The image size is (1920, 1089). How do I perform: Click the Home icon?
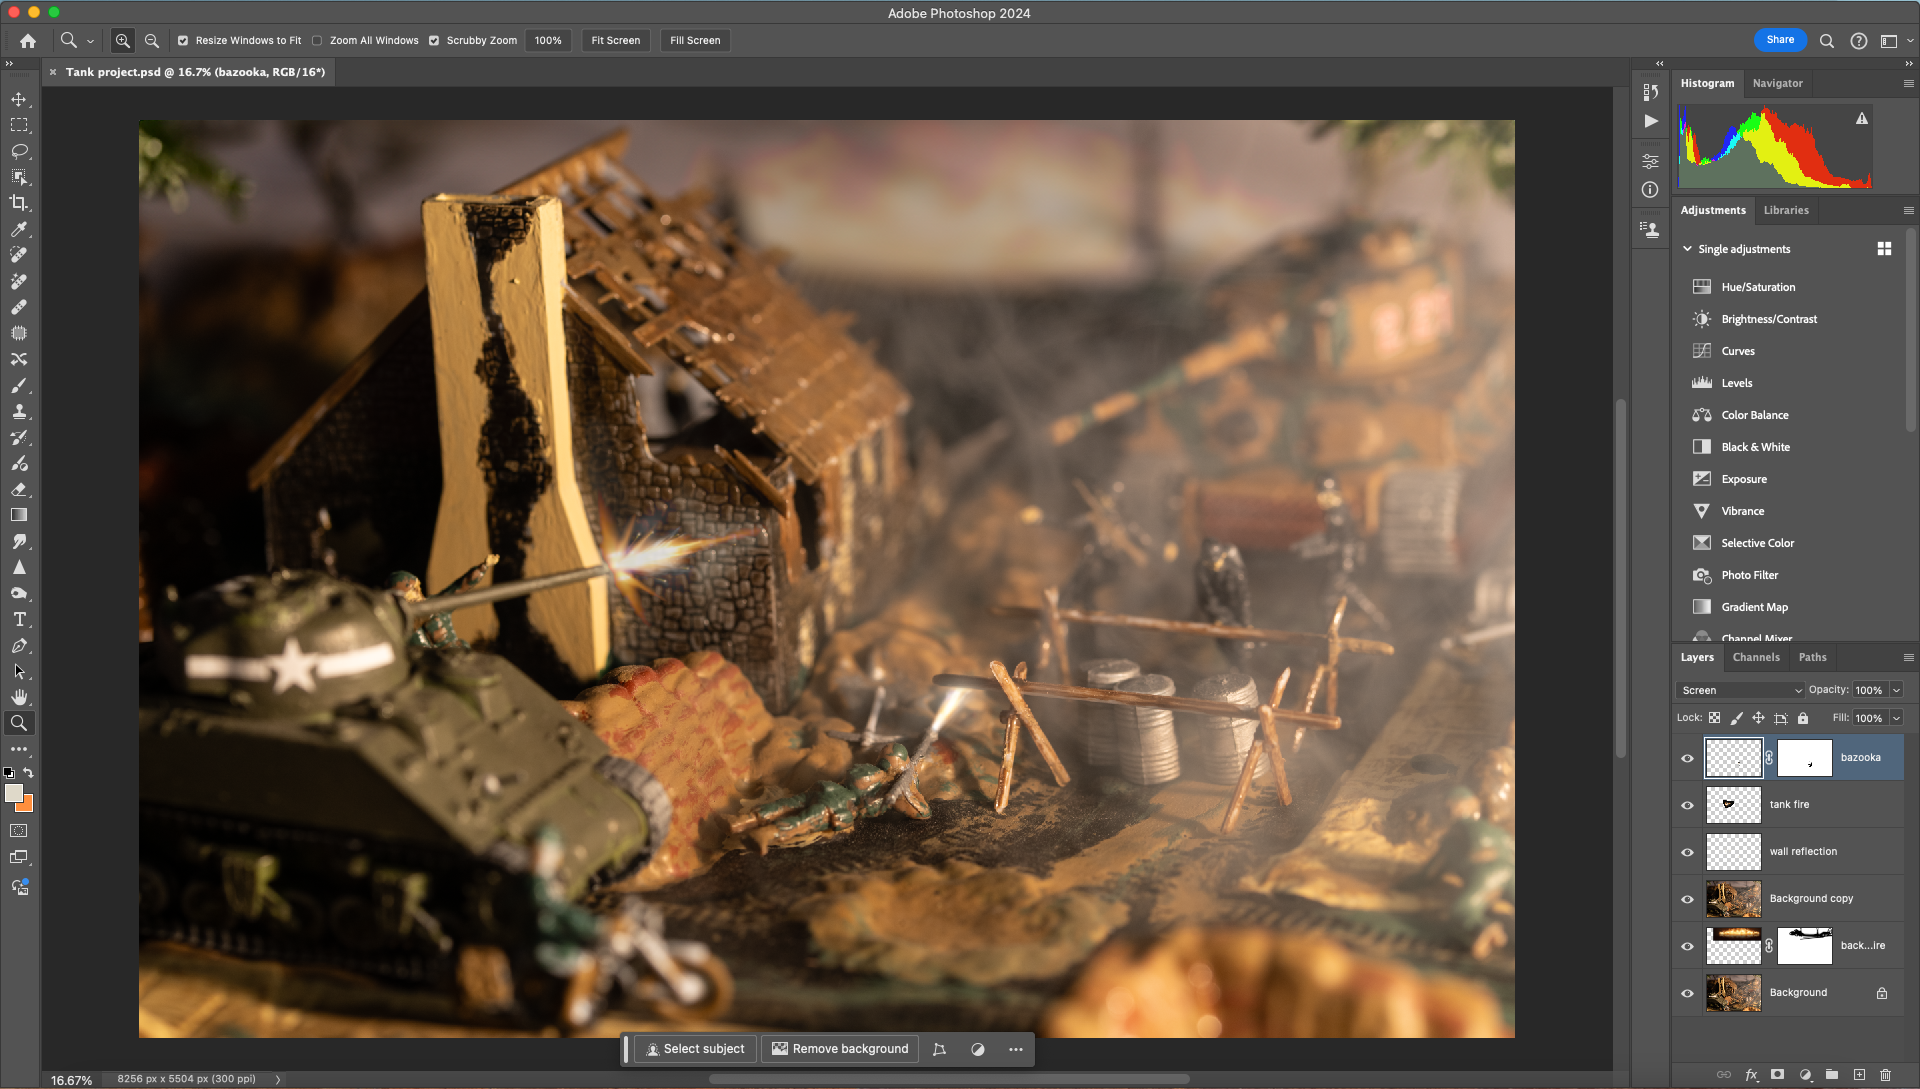click(28, 41)
